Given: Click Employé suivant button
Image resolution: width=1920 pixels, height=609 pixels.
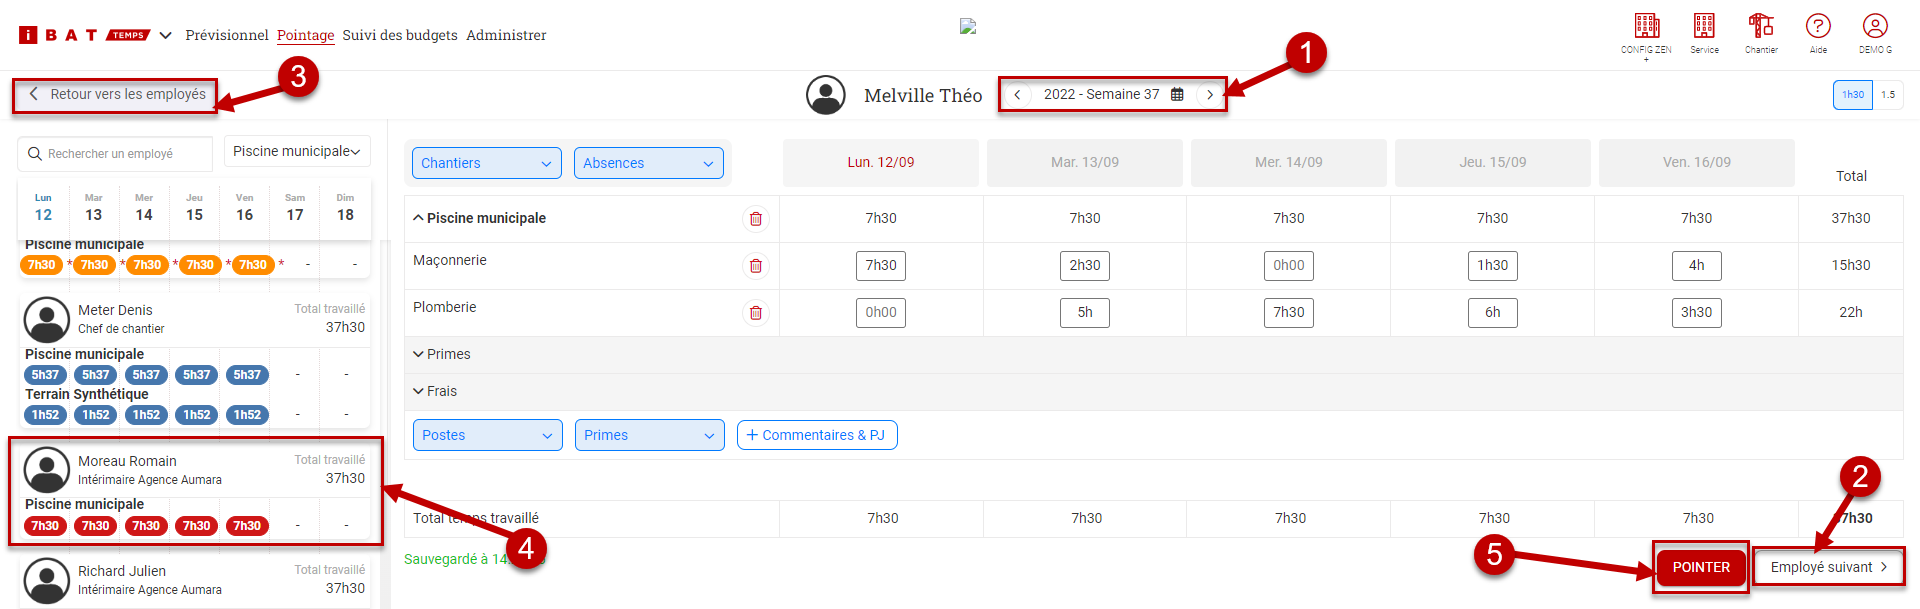Looking at the screenshot, I should pos(1828,567).
